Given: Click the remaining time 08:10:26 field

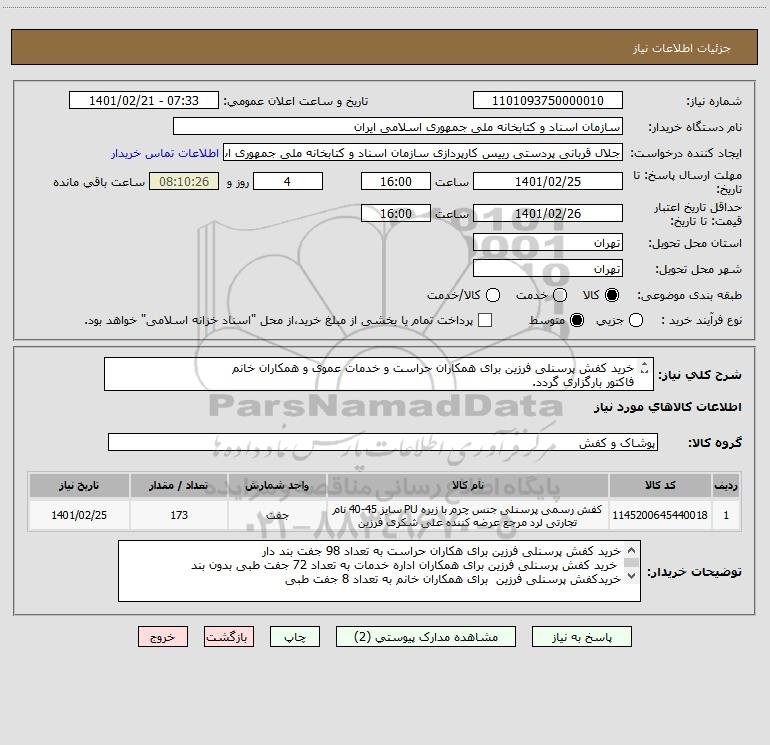Looking at the screenshot, I should click(x=184, y=181).
